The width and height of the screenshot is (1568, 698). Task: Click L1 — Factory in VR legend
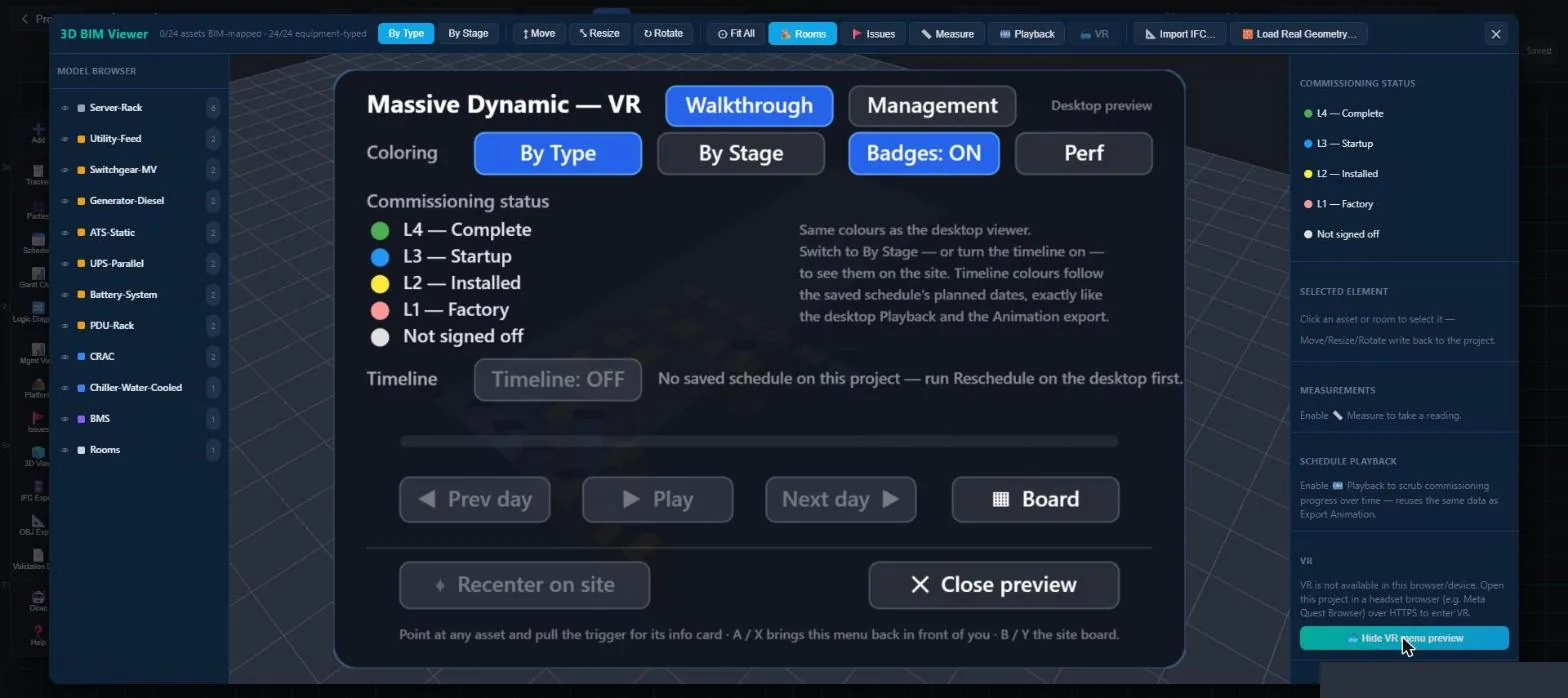[x=456, y=310]
